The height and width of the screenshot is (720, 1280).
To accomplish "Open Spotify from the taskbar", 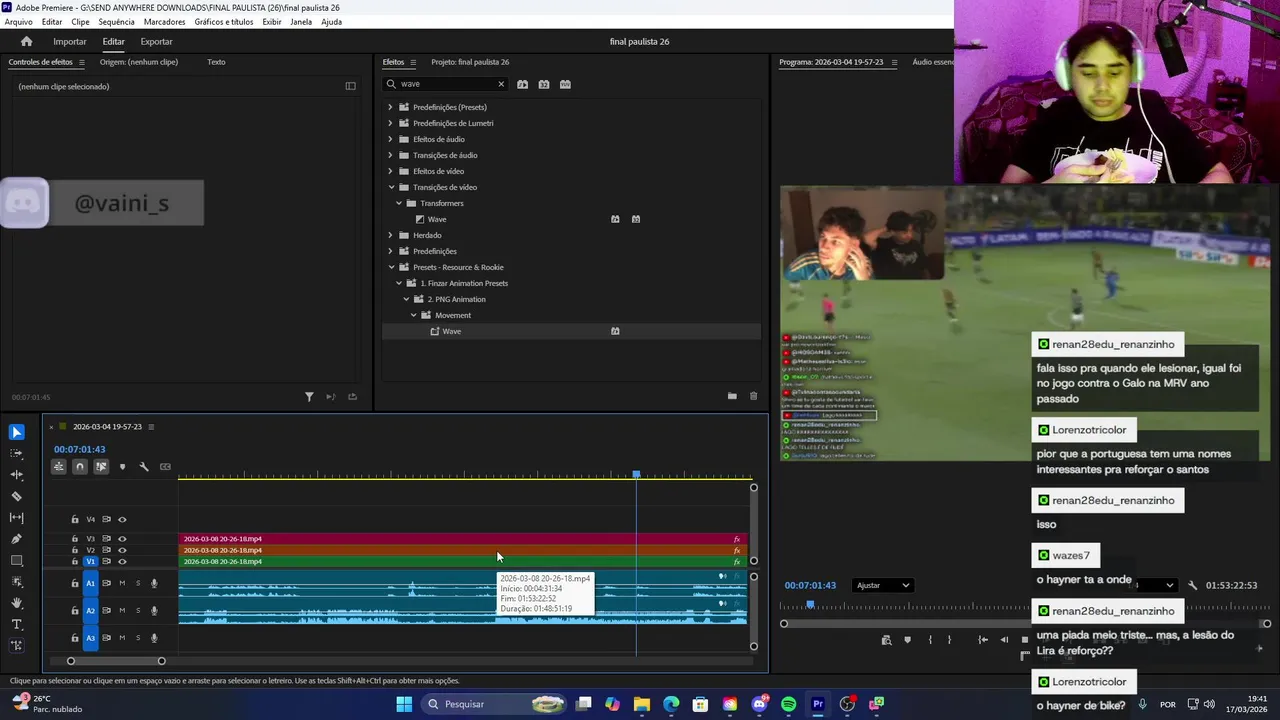I will [x=788, y=704].
